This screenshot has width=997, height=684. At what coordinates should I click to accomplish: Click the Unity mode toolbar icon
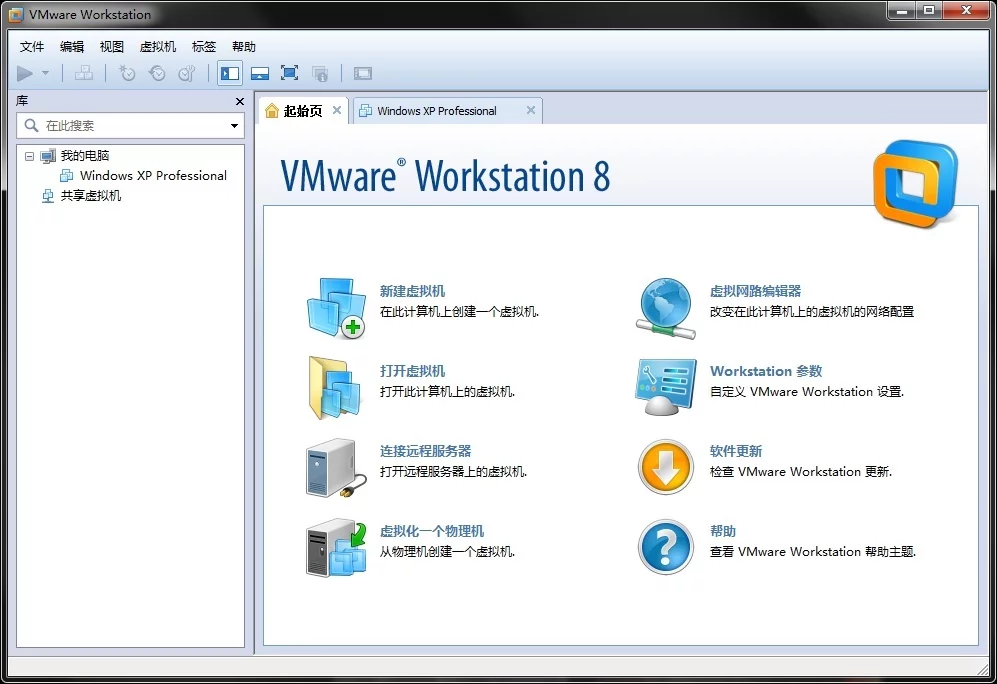[320, 74]
